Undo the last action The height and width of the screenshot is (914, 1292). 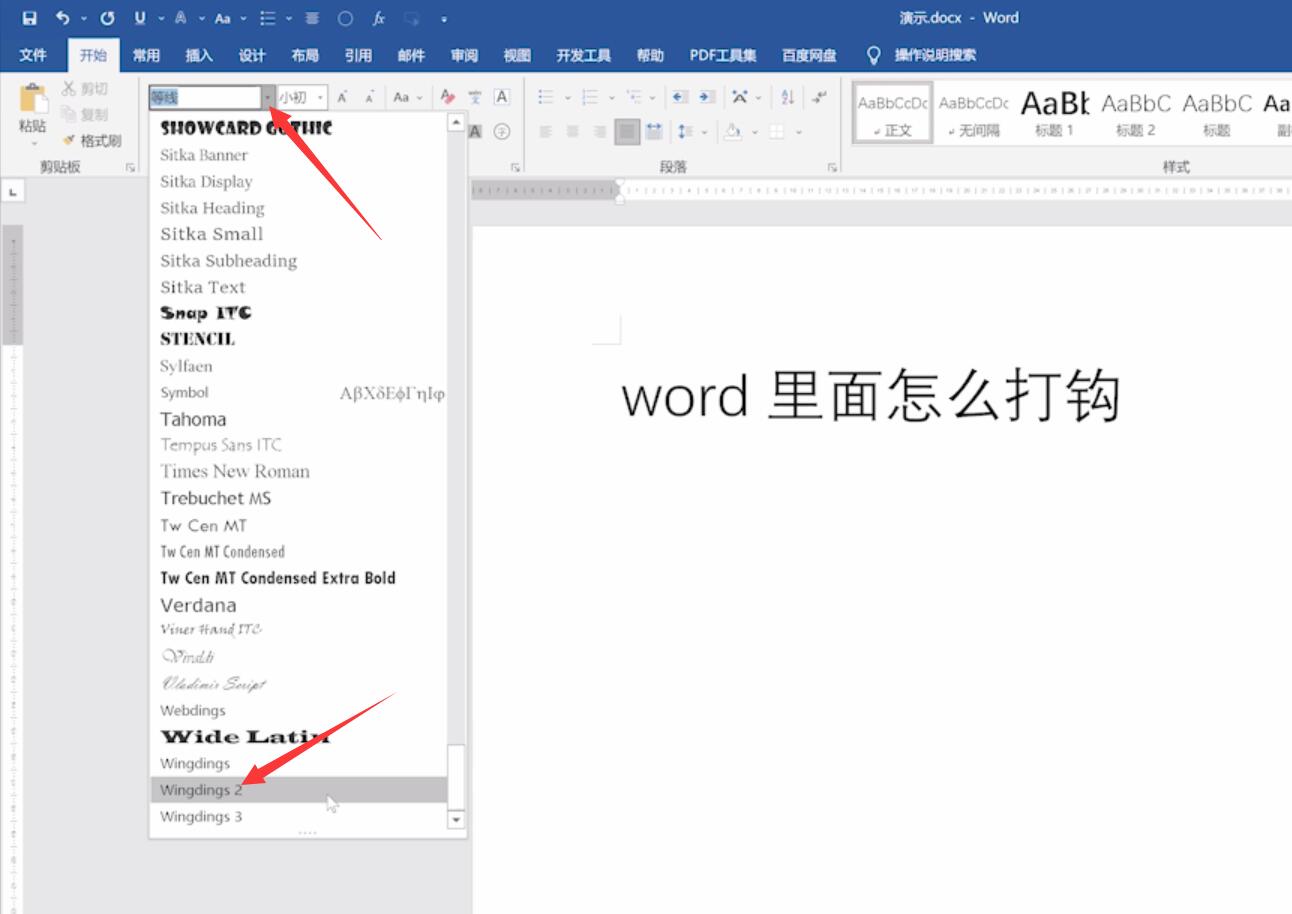62,18
